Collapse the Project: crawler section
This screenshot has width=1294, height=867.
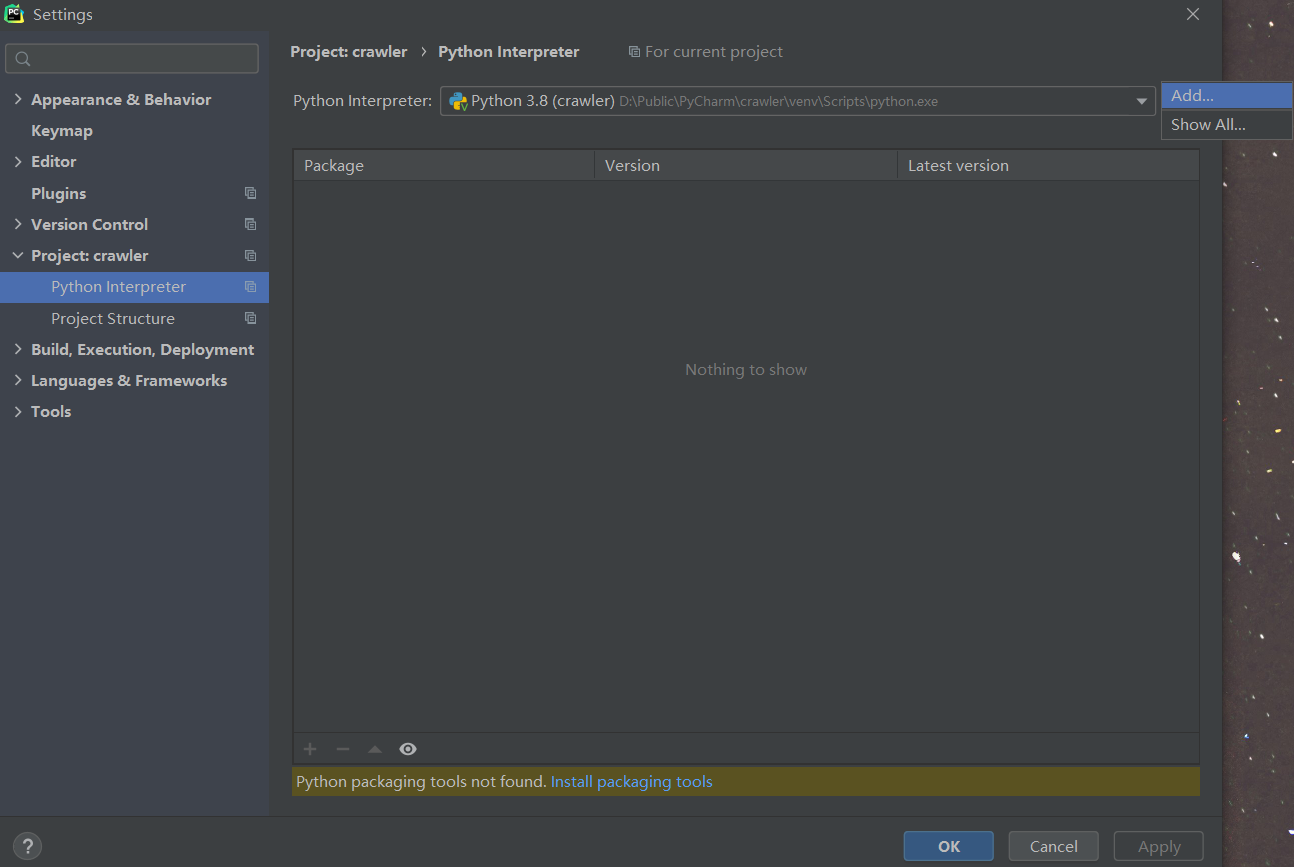18,255
